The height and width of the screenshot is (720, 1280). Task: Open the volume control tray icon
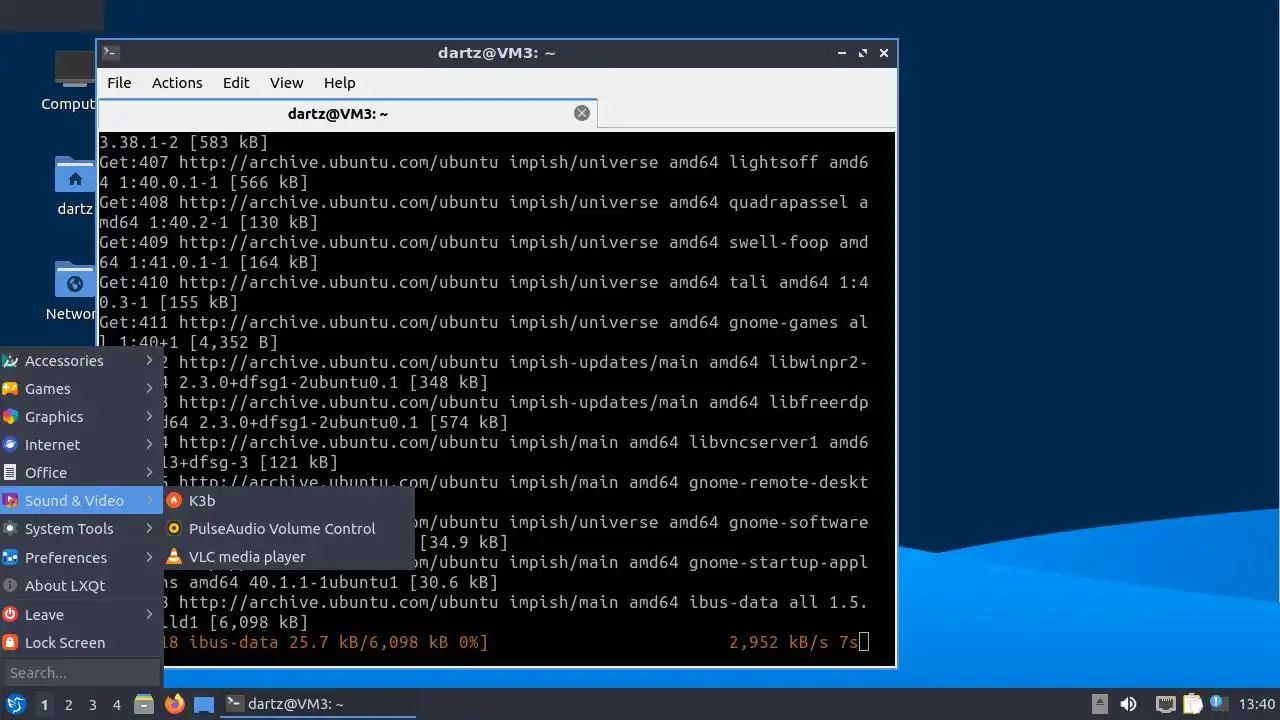1128,704
